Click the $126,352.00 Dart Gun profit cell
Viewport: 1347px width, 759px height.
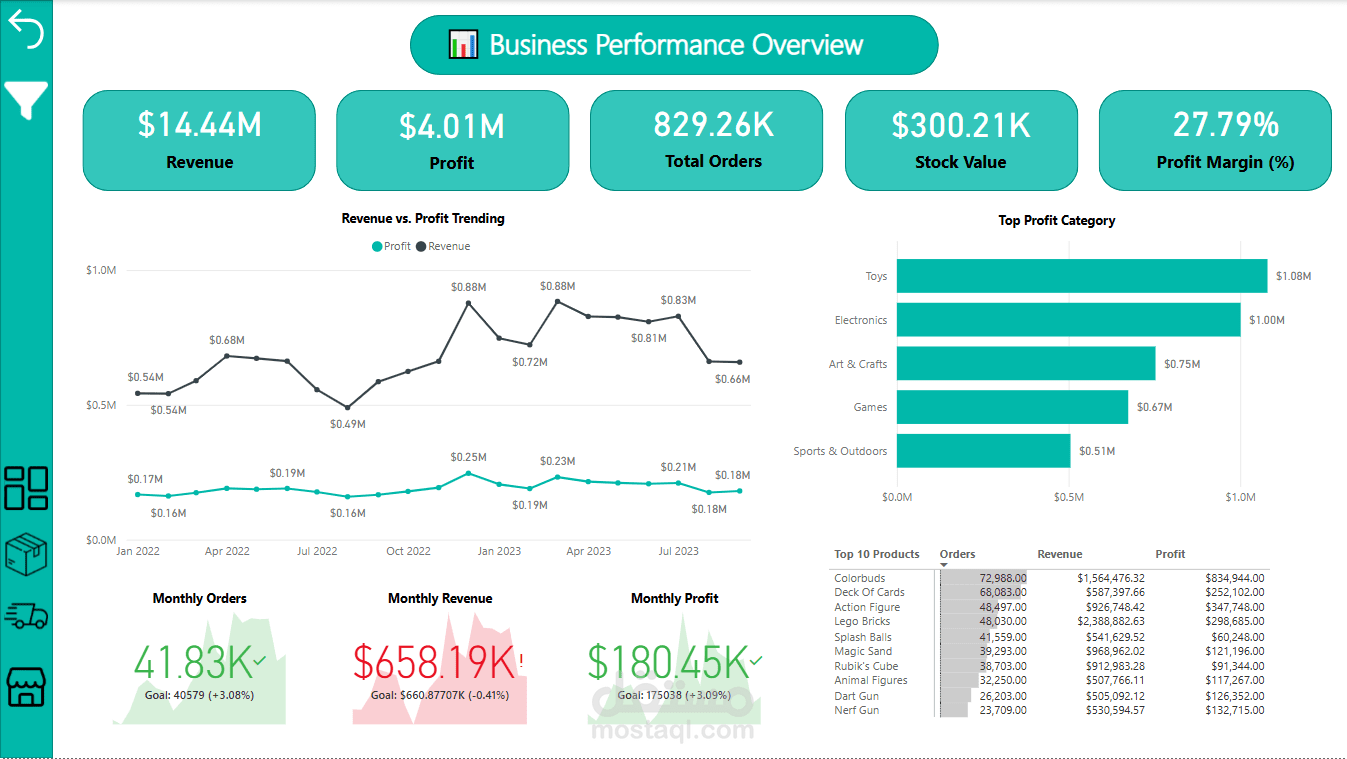tap(1234, 696)
